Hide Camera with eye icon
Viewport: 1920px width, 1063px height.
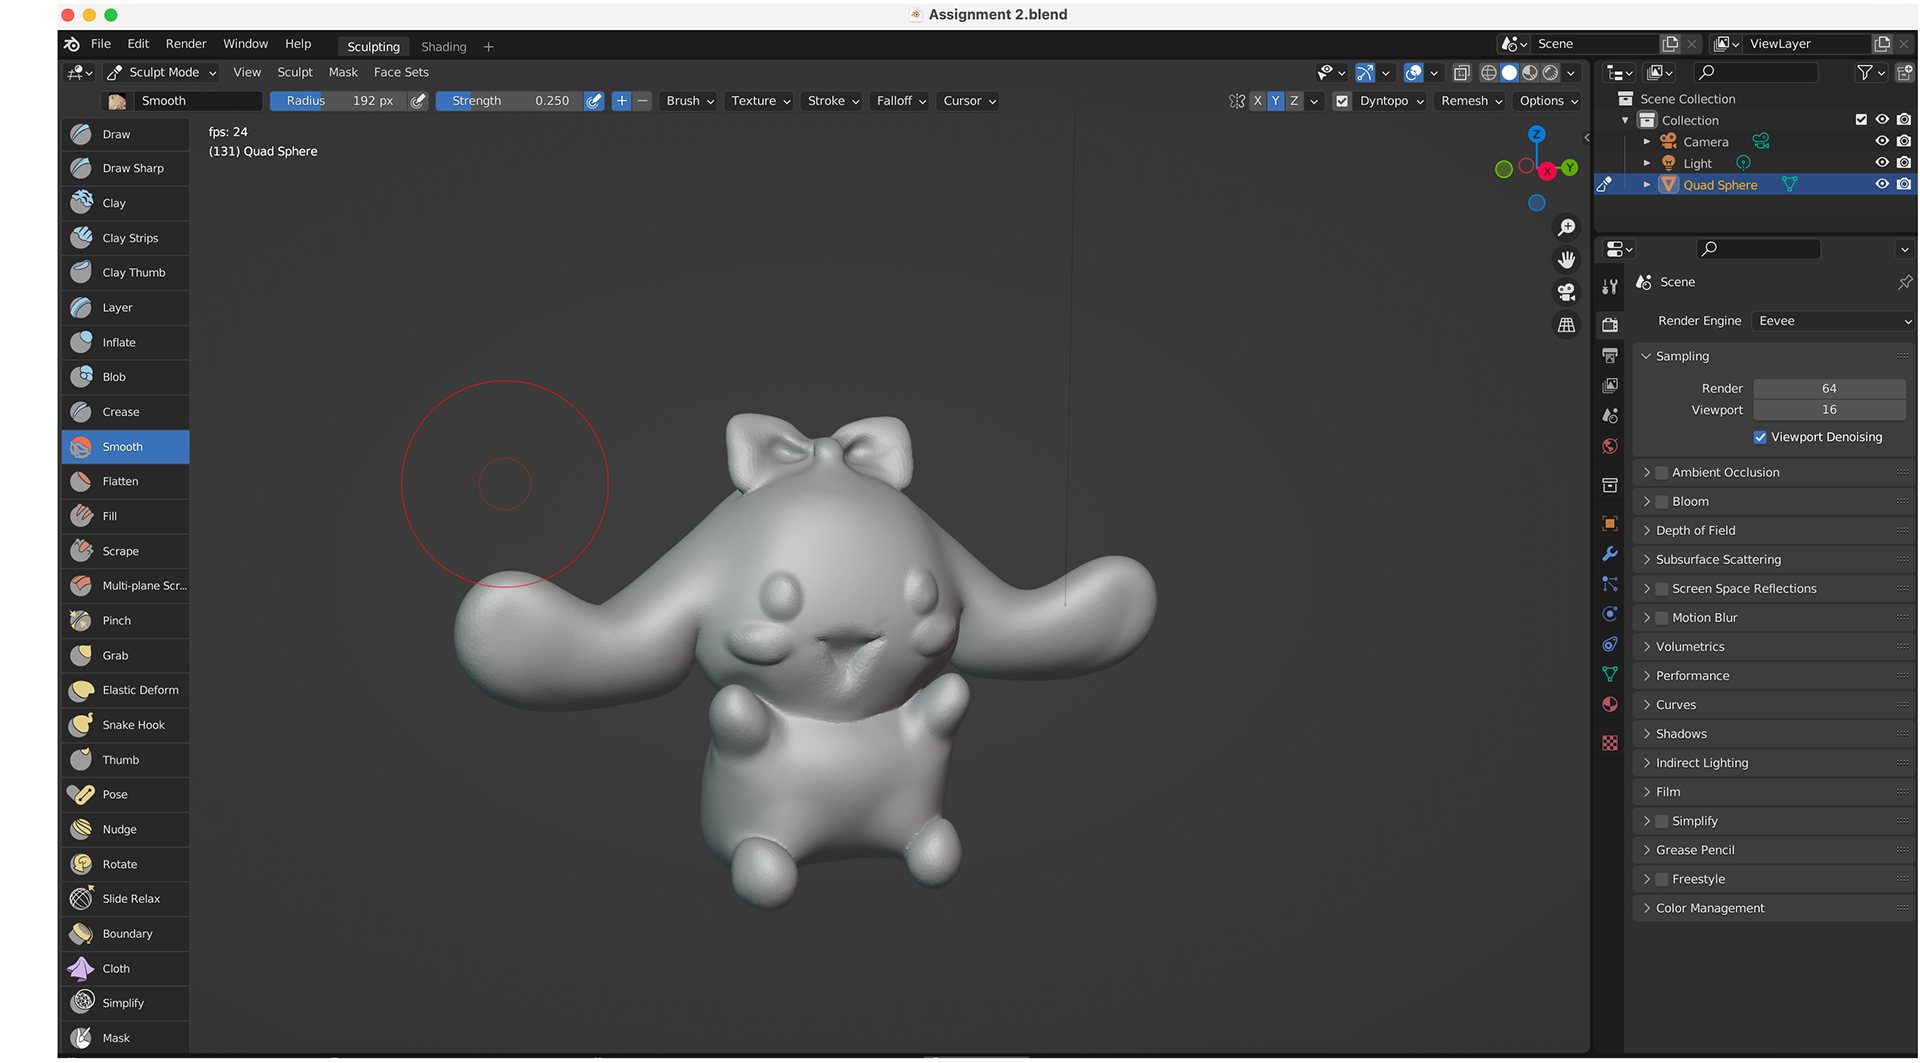(1881, 141)
